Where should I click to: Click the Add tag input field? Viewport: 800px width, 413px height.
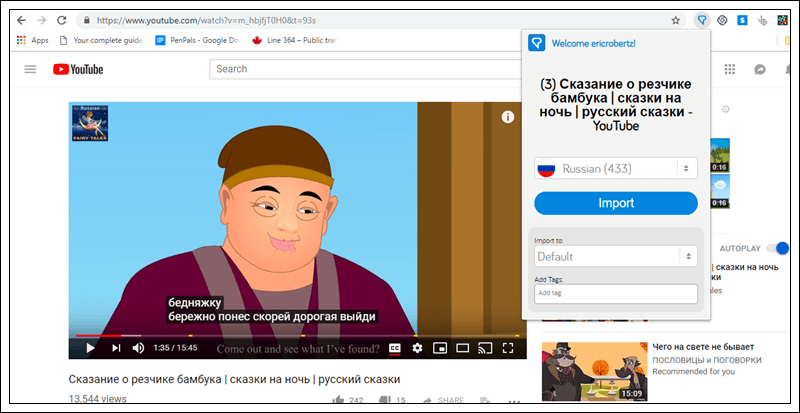(x=615, y=293)
